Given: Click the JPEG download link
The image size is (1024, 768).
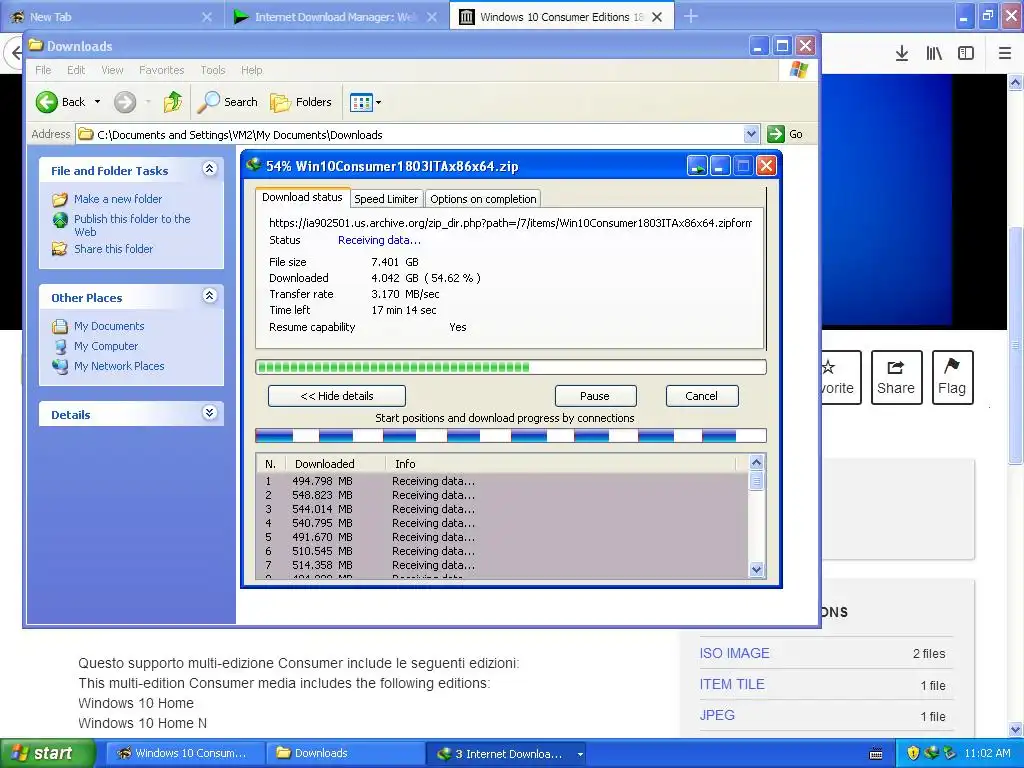Looking at the screenshot, I should (x=717, y=715).
